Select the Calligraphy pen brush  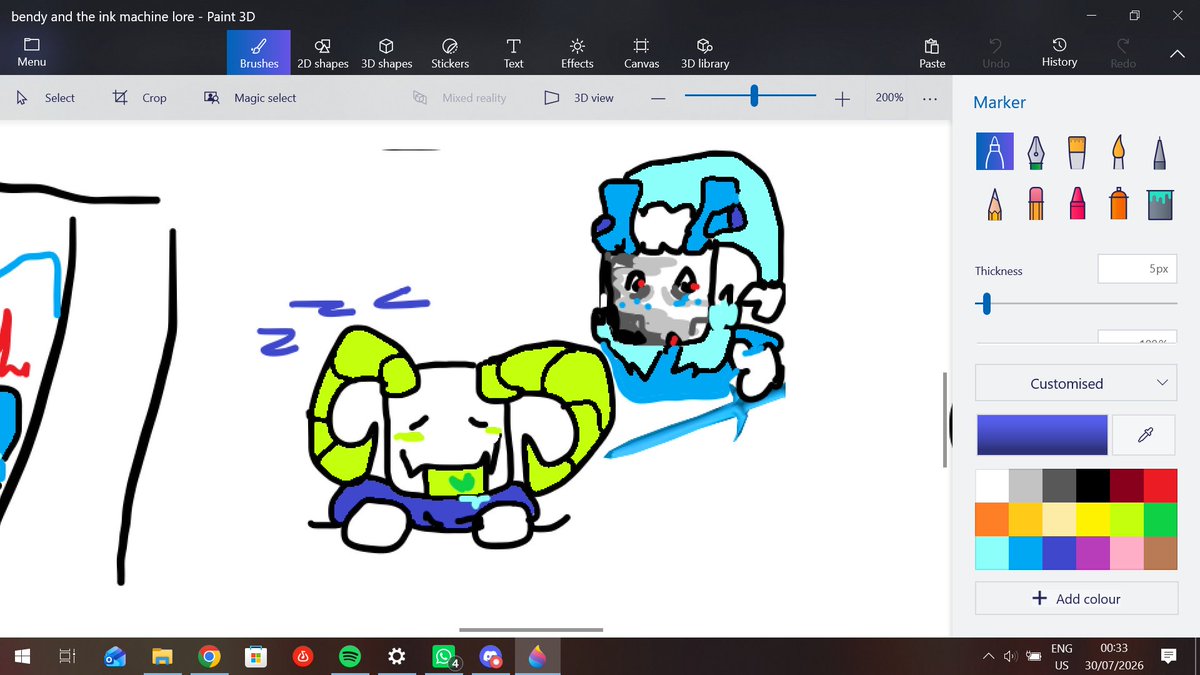pyautogui.click(x=1036, y=152)
